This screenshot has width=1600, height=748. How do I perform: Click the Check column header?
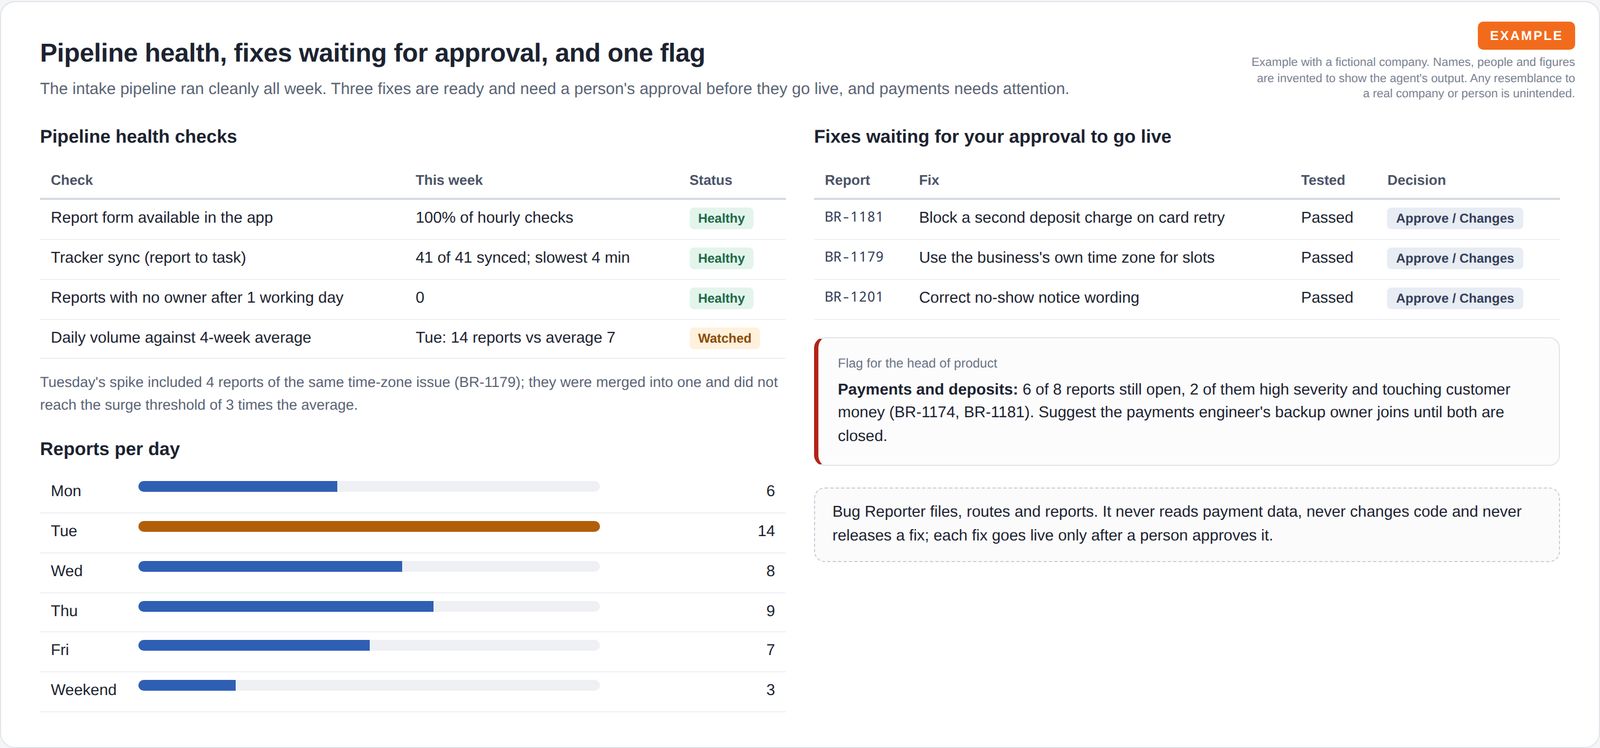(72, 180)
